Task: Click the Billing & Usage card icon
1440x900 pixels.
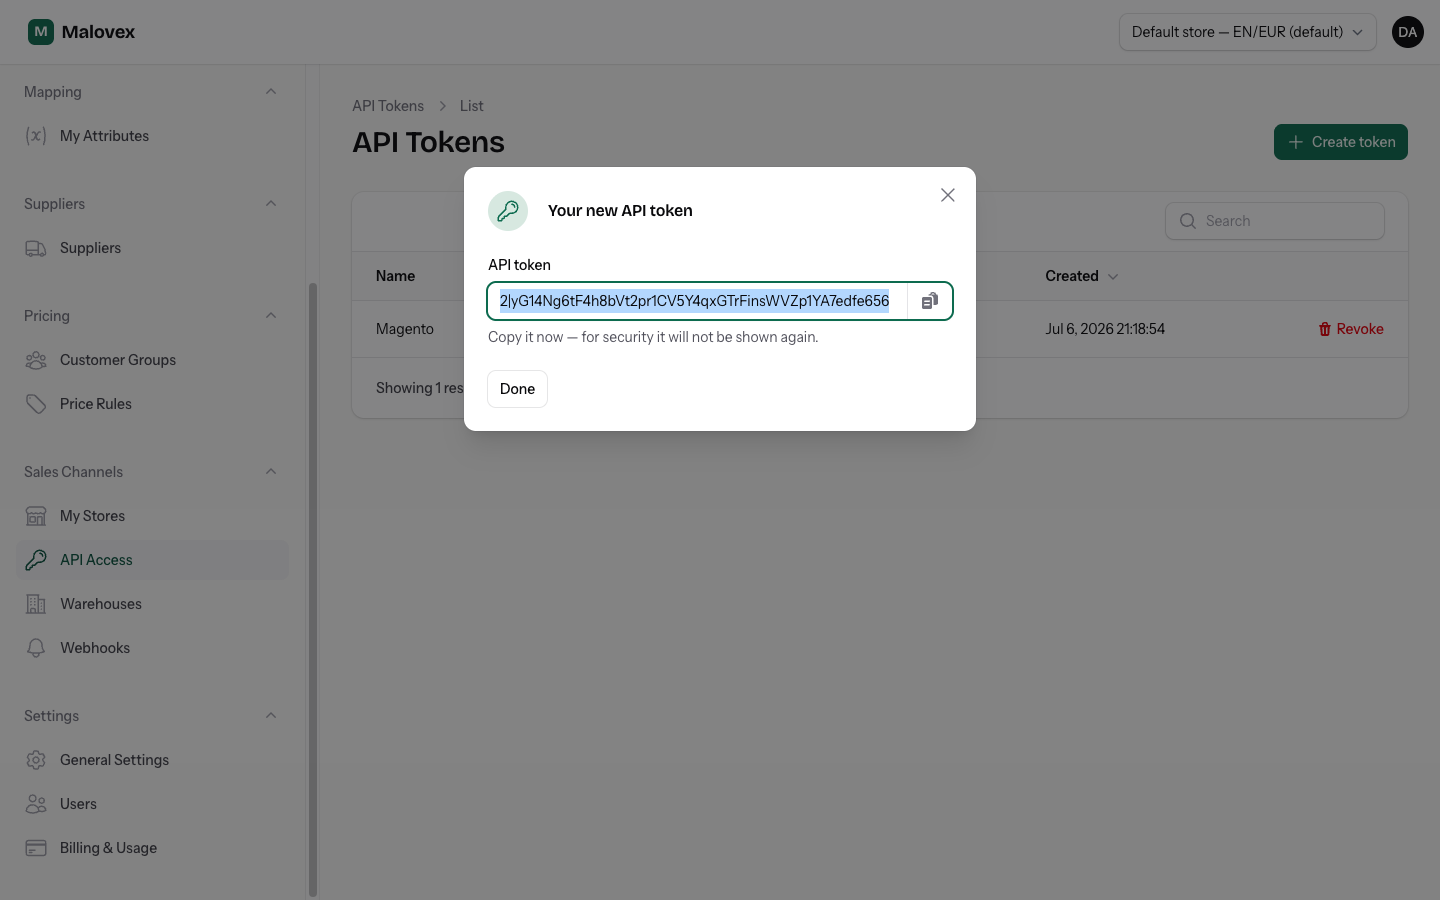Action: point(36,848)
